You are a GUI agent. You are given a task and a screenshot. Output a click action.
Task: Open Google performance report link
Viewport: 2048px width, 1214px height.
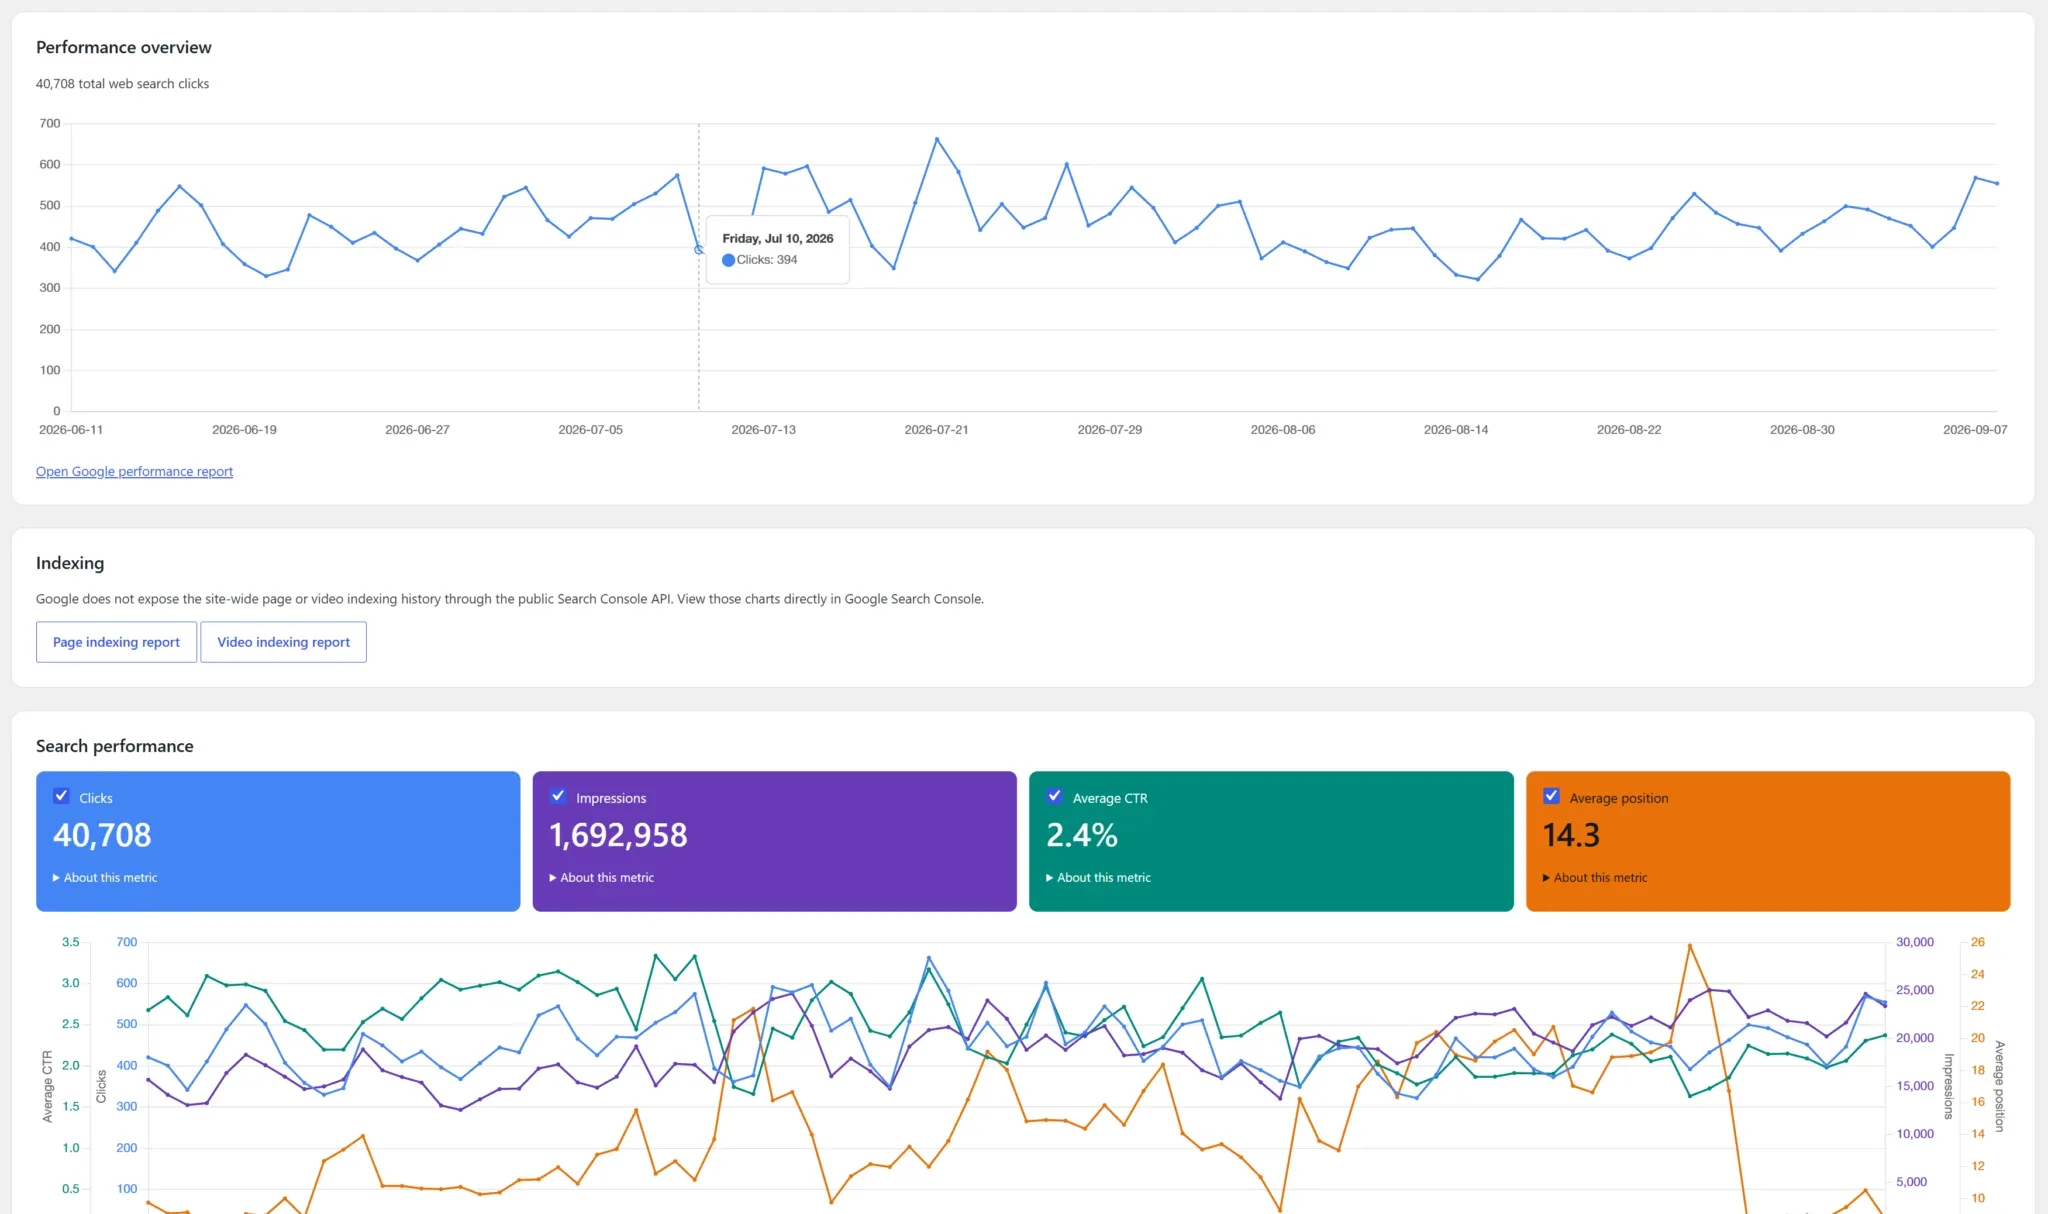tap(134, 471)
